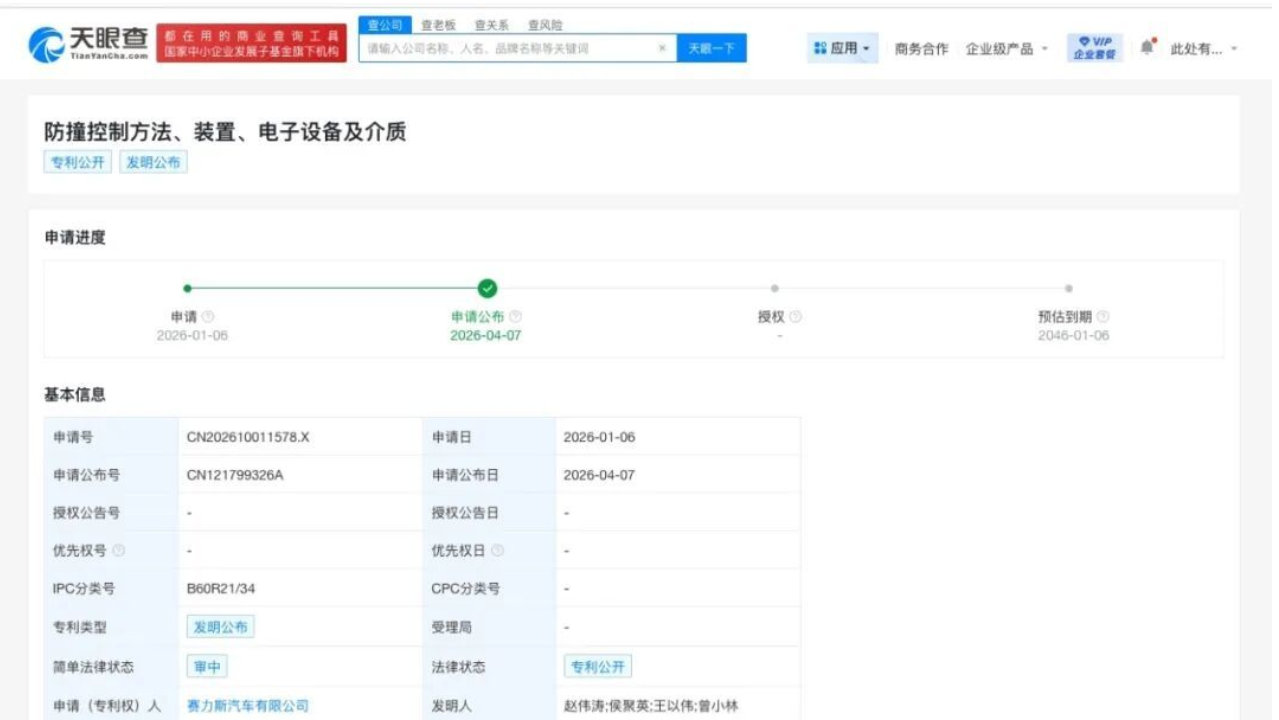This screenshot has width=1279, height=720.
Task: Open the 应用 dropdown menu
Action: [842, 48]
